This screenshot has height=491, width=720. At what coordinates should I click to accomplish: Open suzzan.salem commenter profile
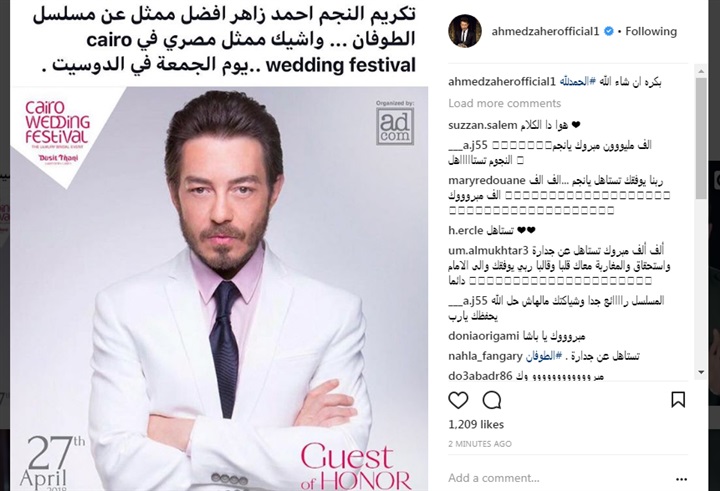pos(482,125)
